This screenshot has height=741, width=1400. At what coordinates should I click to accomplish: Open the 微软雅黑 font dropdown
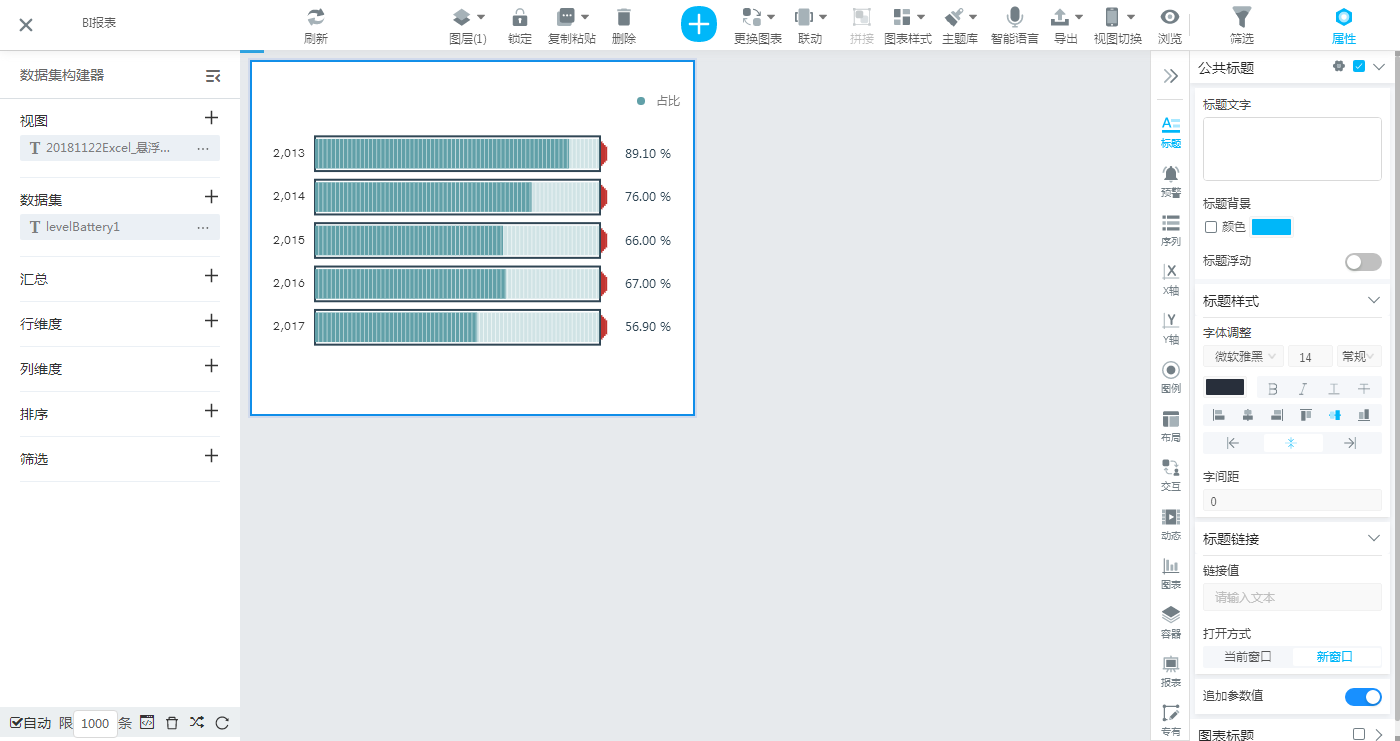[1244, 357]
